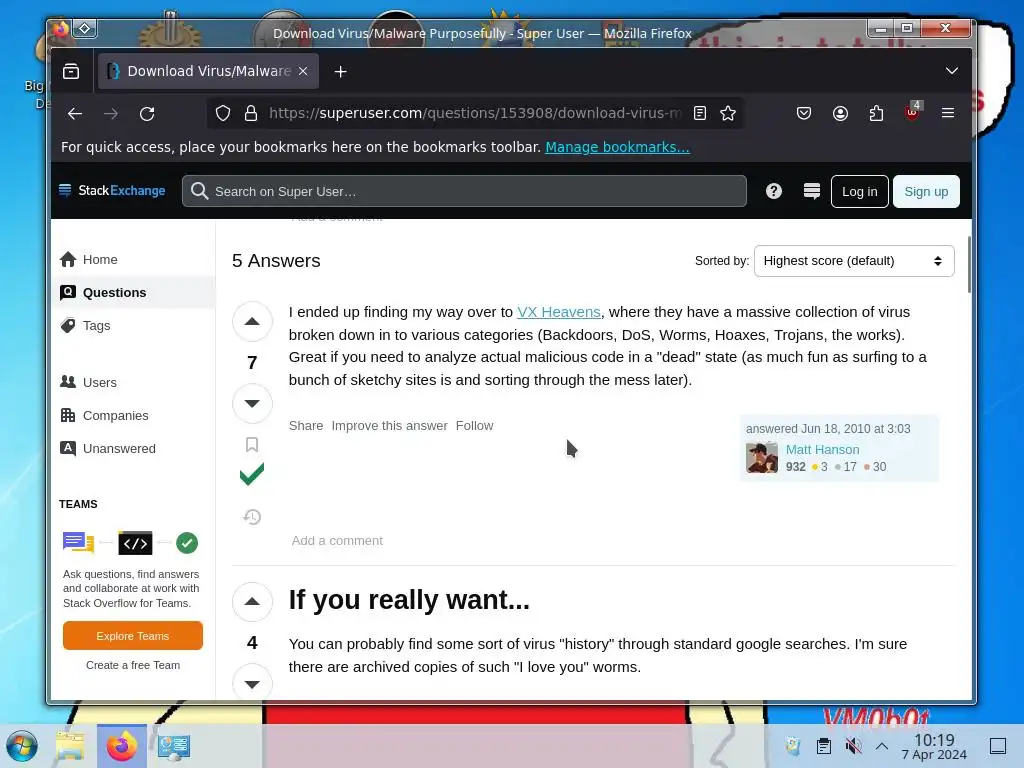Open tracking protection shield icon

point(223,113)
